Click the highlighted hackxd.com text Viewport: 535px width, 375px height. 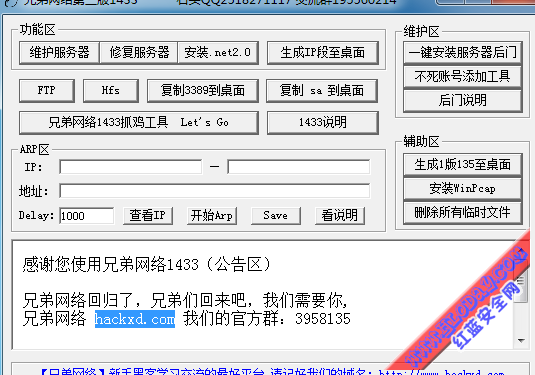(135, 319)
